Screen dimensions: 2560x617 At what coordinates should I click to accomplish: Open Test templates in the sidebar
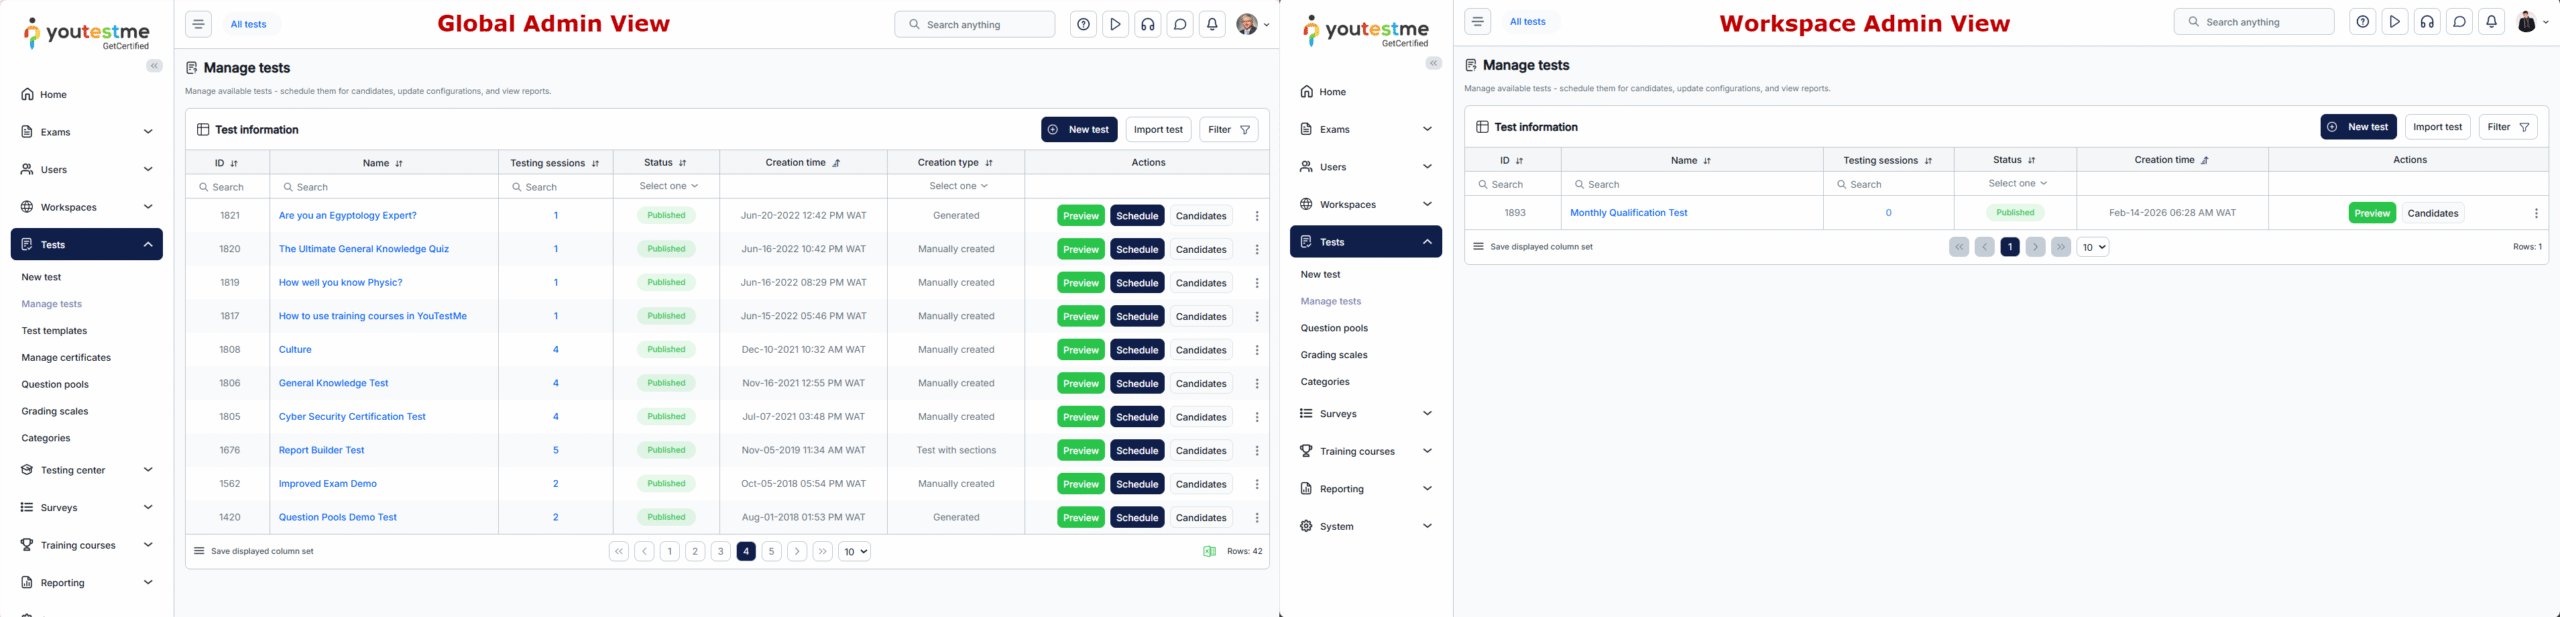coord(54,331)
